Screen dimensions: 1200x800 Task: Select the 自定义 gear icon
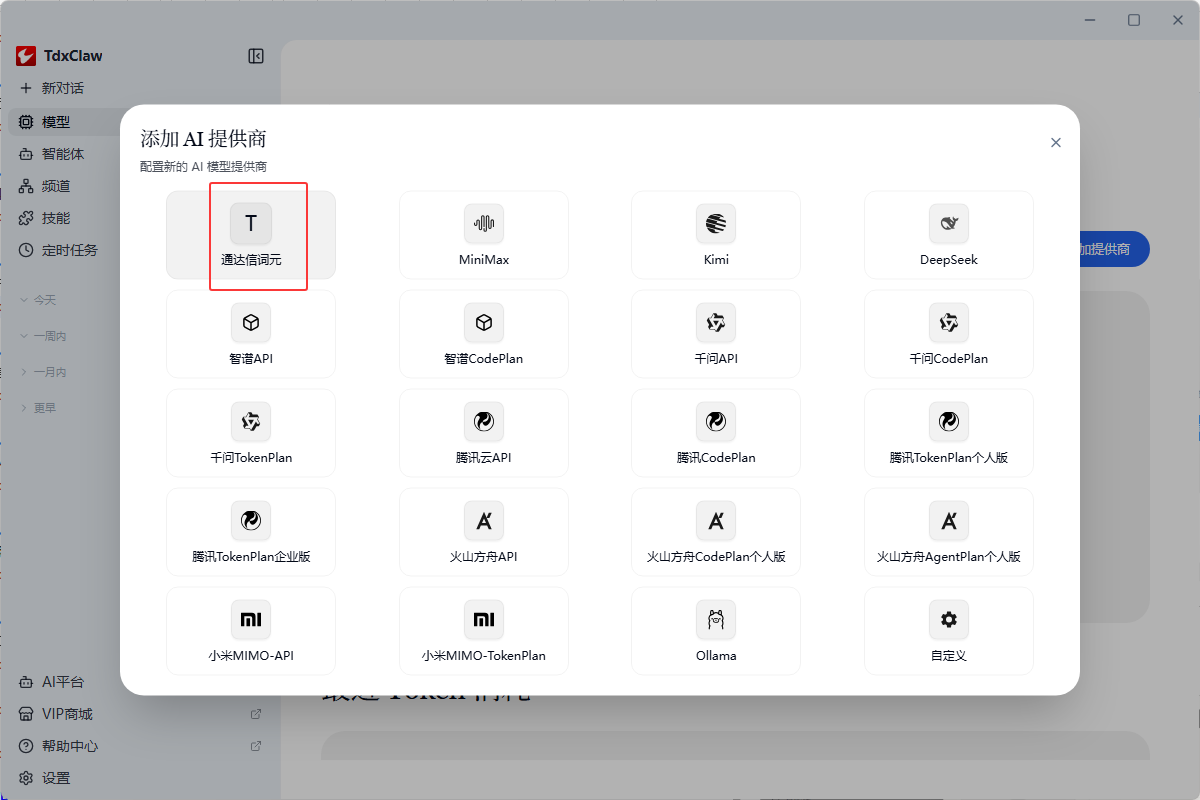click(x=949, y=620)
